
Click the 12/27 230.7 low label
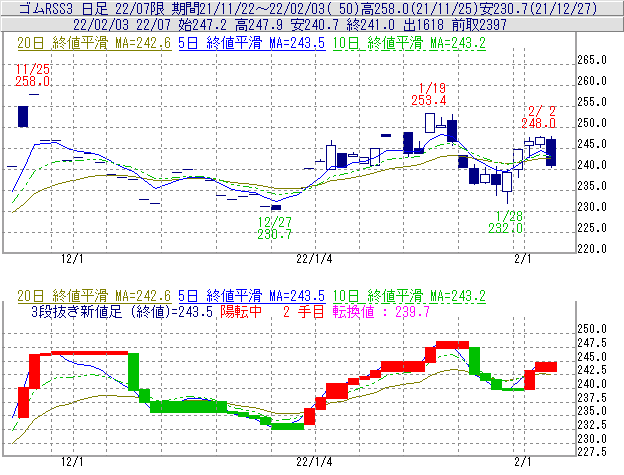click(275, 228)
